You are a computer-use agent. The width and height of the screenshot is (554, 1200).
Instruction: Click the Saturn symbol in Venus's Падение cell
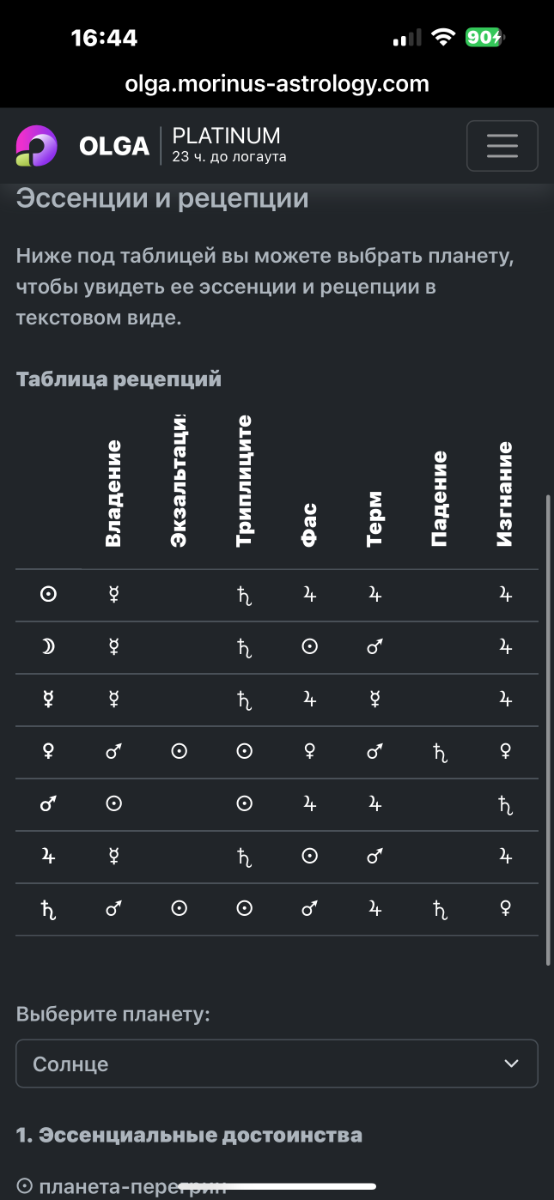pos(440,751)
